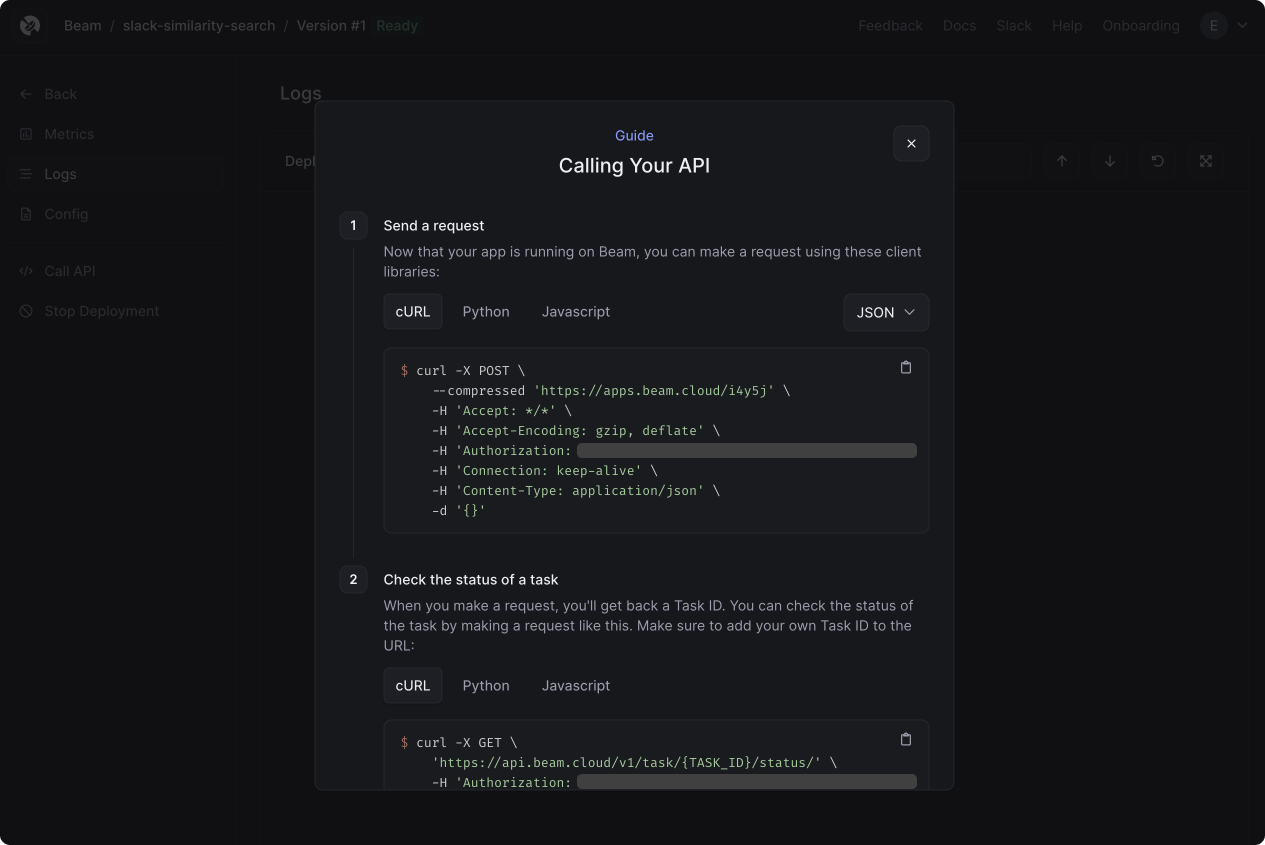Click the Beam logo icon
Image resolution: width=1265 pixels, height=845 pixels.
tap(30, 25)
